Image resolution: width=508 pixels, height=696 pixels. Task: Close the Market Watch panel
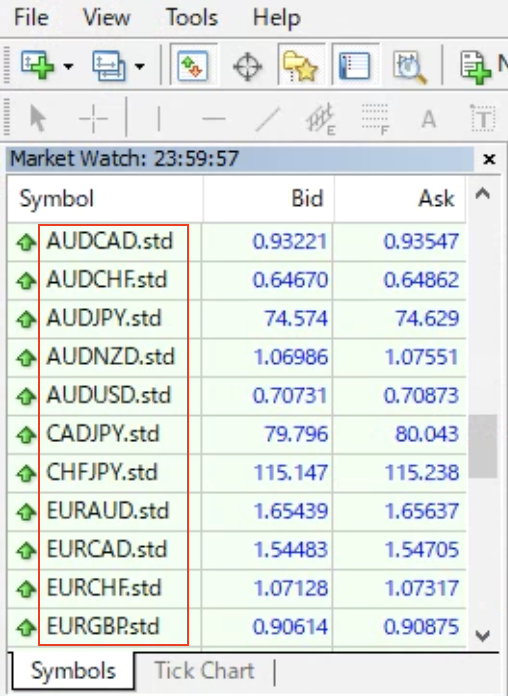tap(489, 159)
